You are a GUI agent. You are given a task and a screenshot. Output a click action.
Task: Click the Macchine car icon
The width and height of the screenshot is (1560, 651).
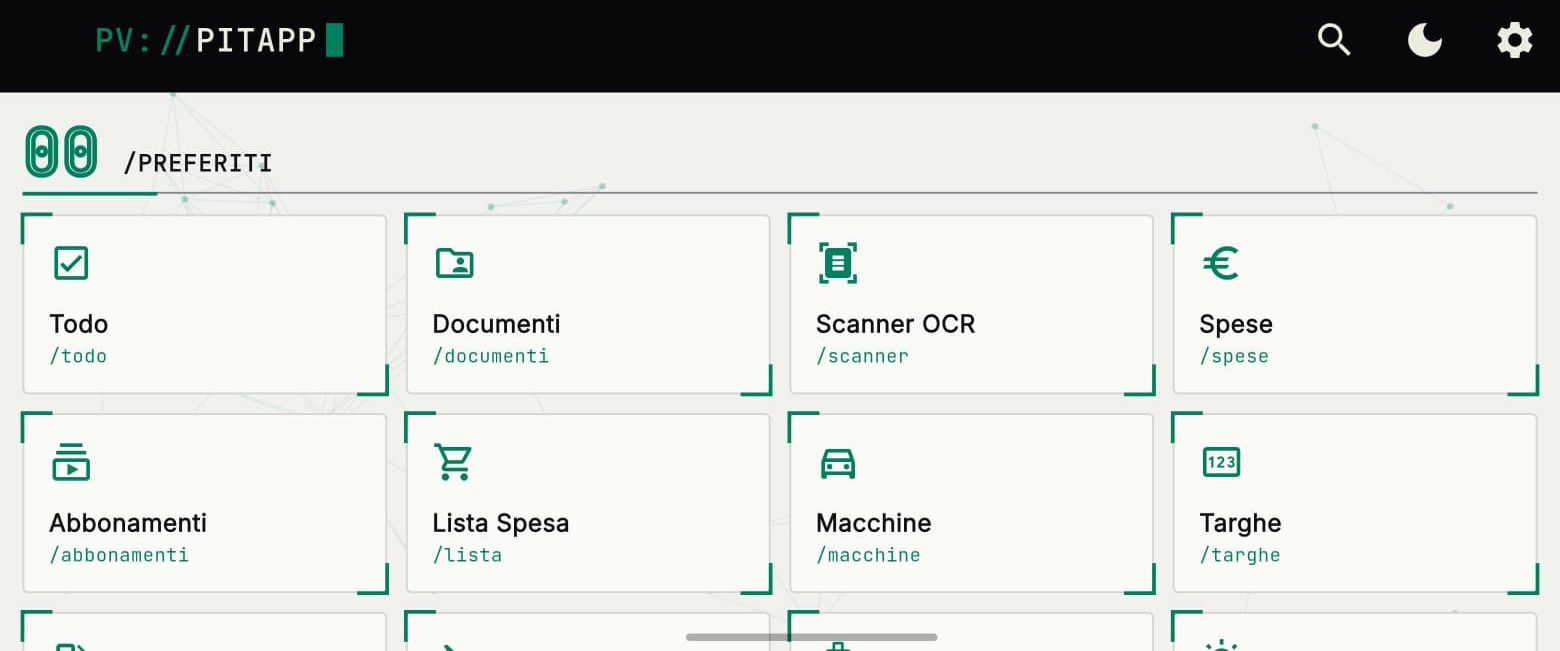[x=838, y=463]
